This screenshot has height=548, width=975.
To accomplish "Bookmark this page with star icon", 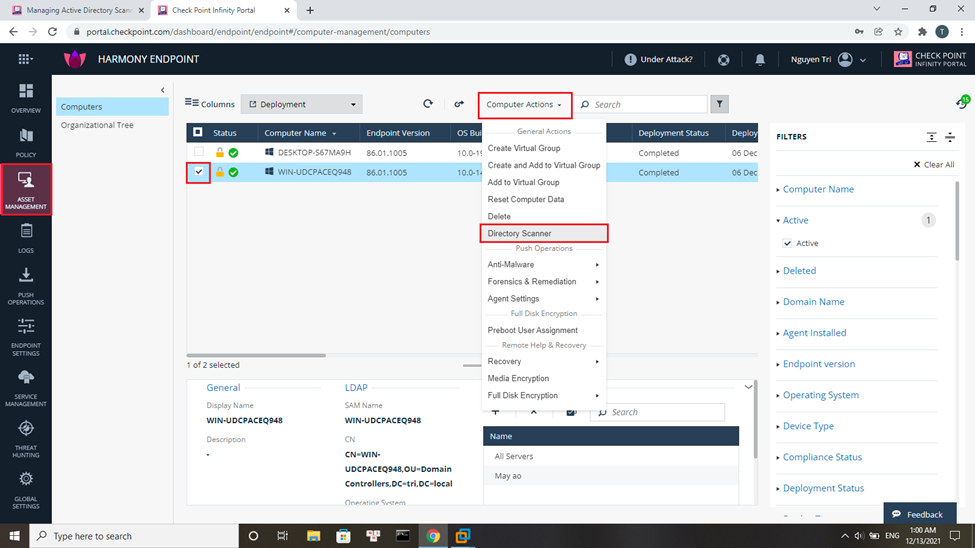I will point(898,32).
